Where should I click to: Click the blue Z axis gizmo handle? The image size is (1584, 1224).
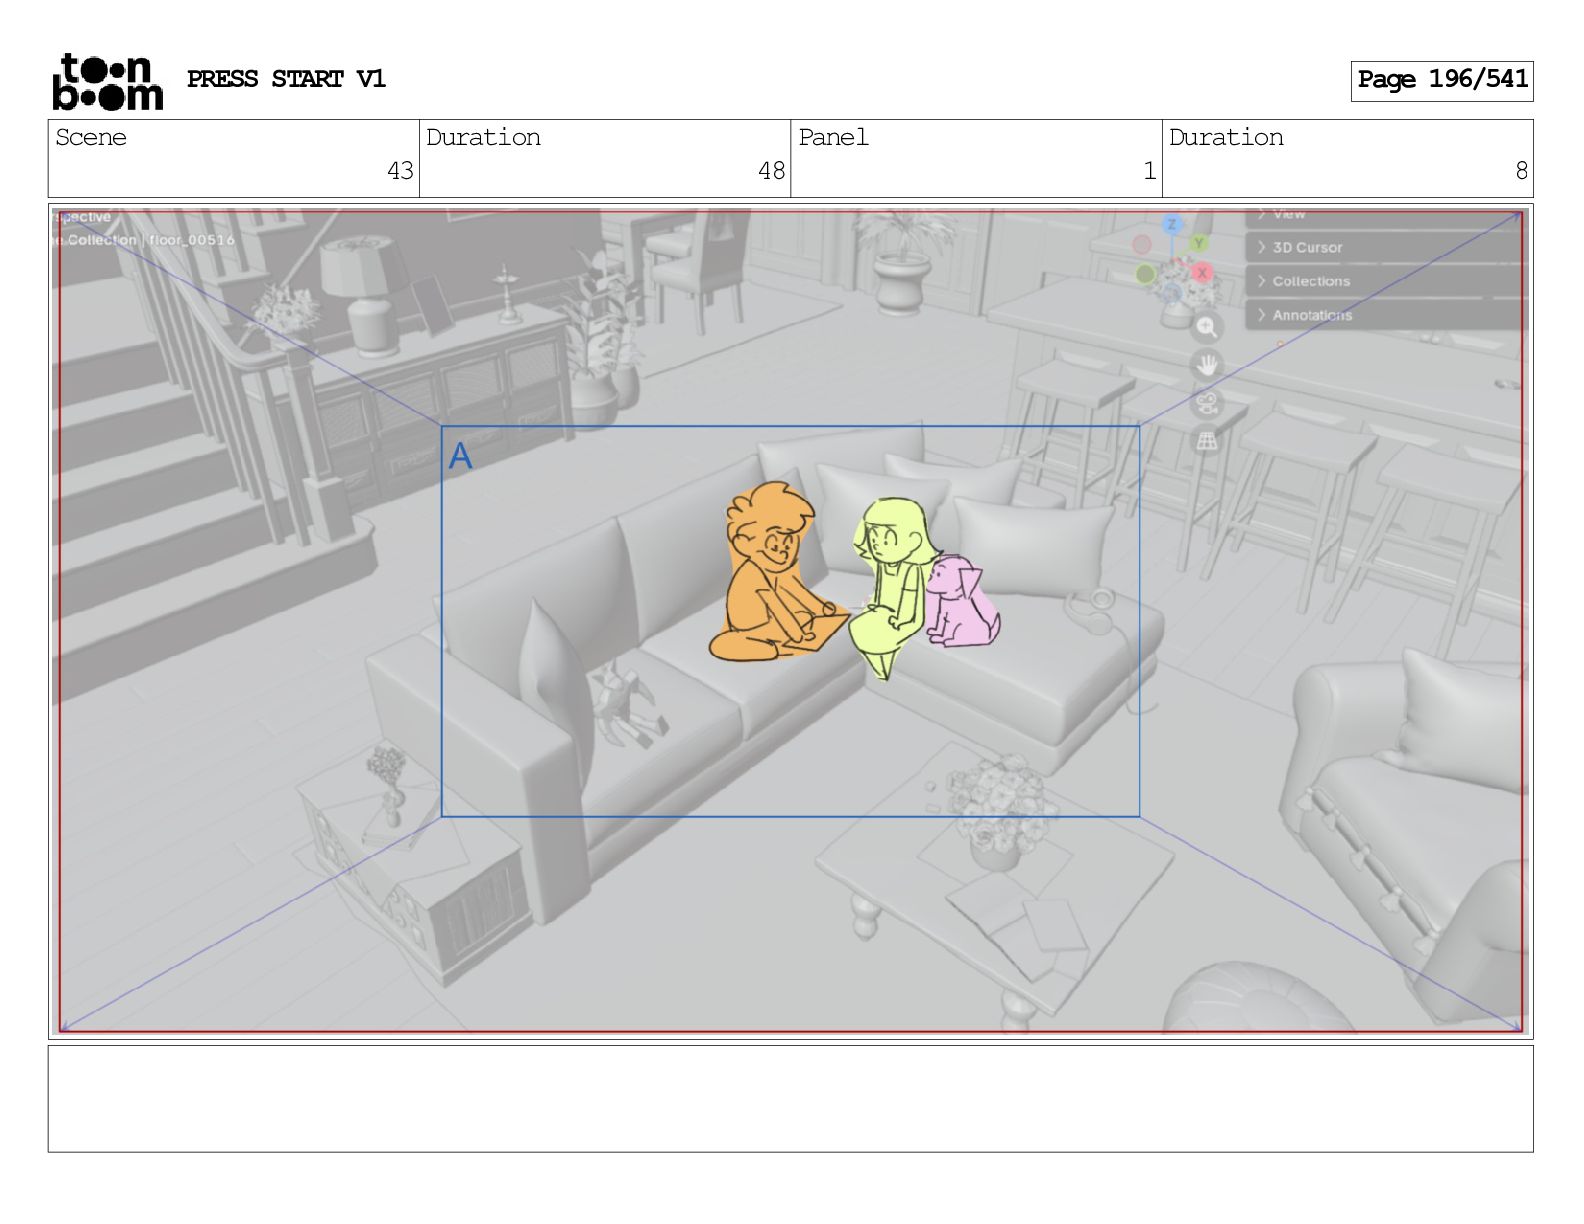coord(1172,224)
